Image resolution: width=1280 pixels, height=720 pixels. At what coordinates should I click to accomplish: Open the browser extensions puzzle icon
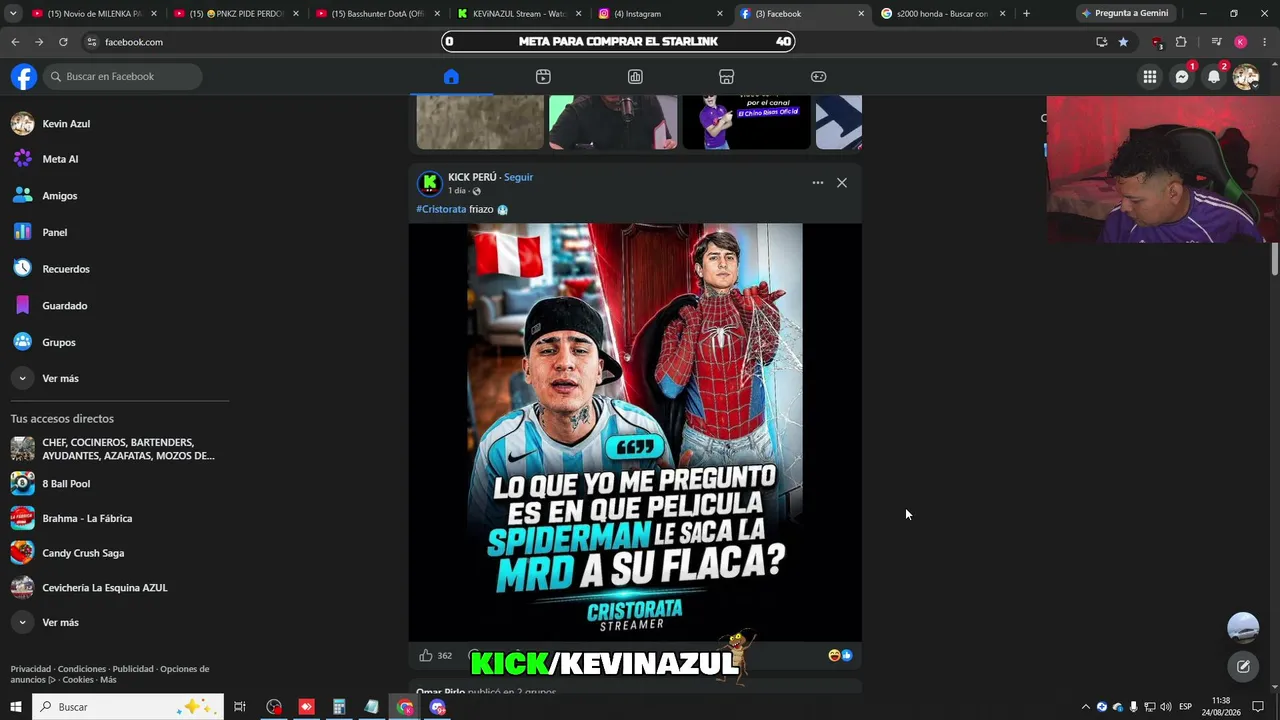[x=1181, y=42]
